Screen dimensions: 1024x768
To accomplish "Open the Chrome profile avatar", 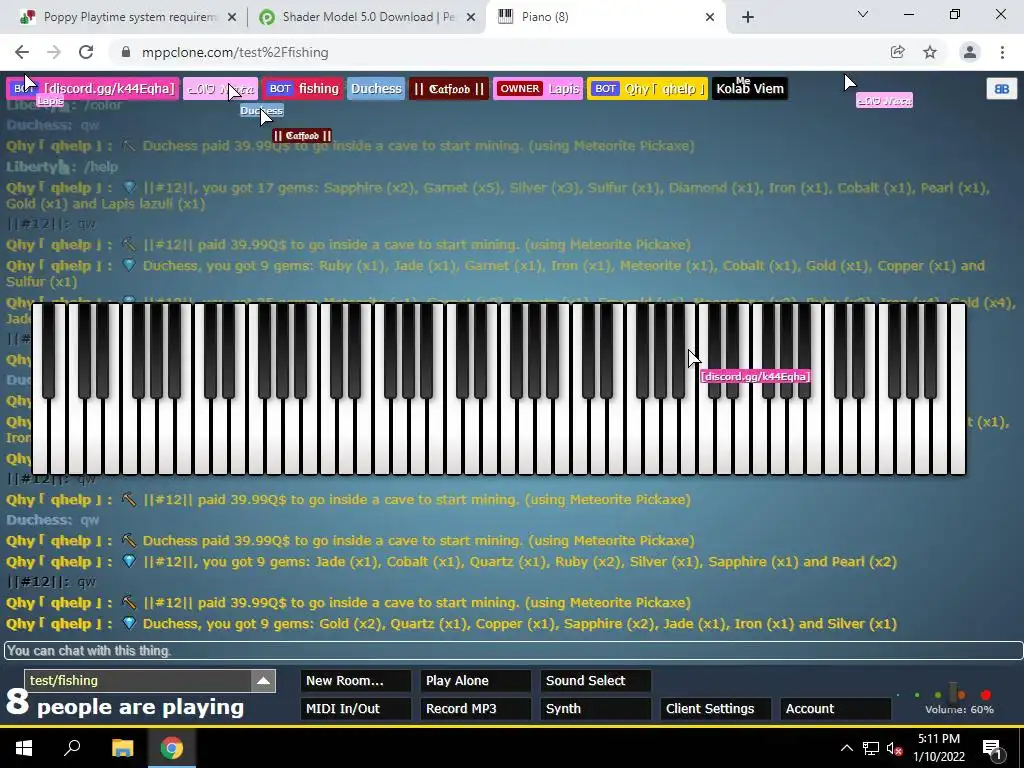I will pyautogui.click(x=970, y=52).
